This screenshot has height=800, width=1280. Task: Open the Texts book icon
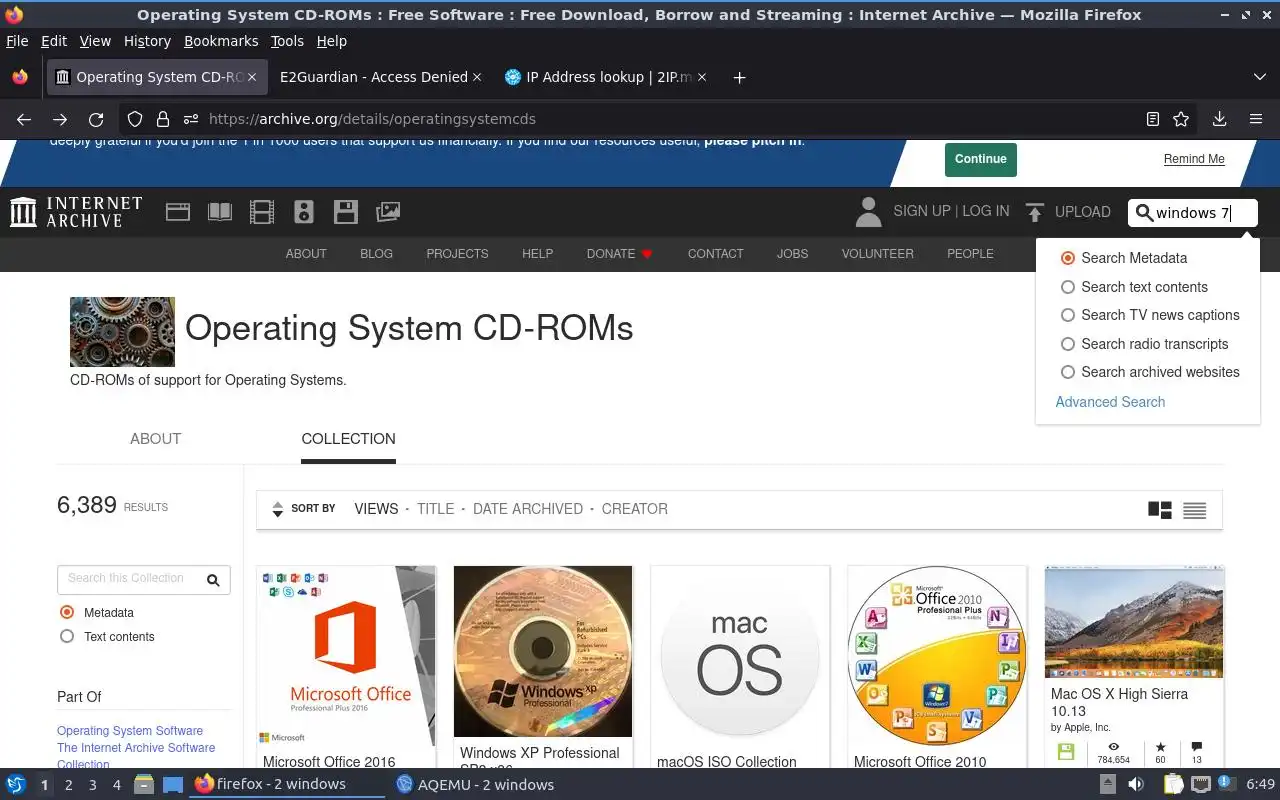tap(219, 212)
